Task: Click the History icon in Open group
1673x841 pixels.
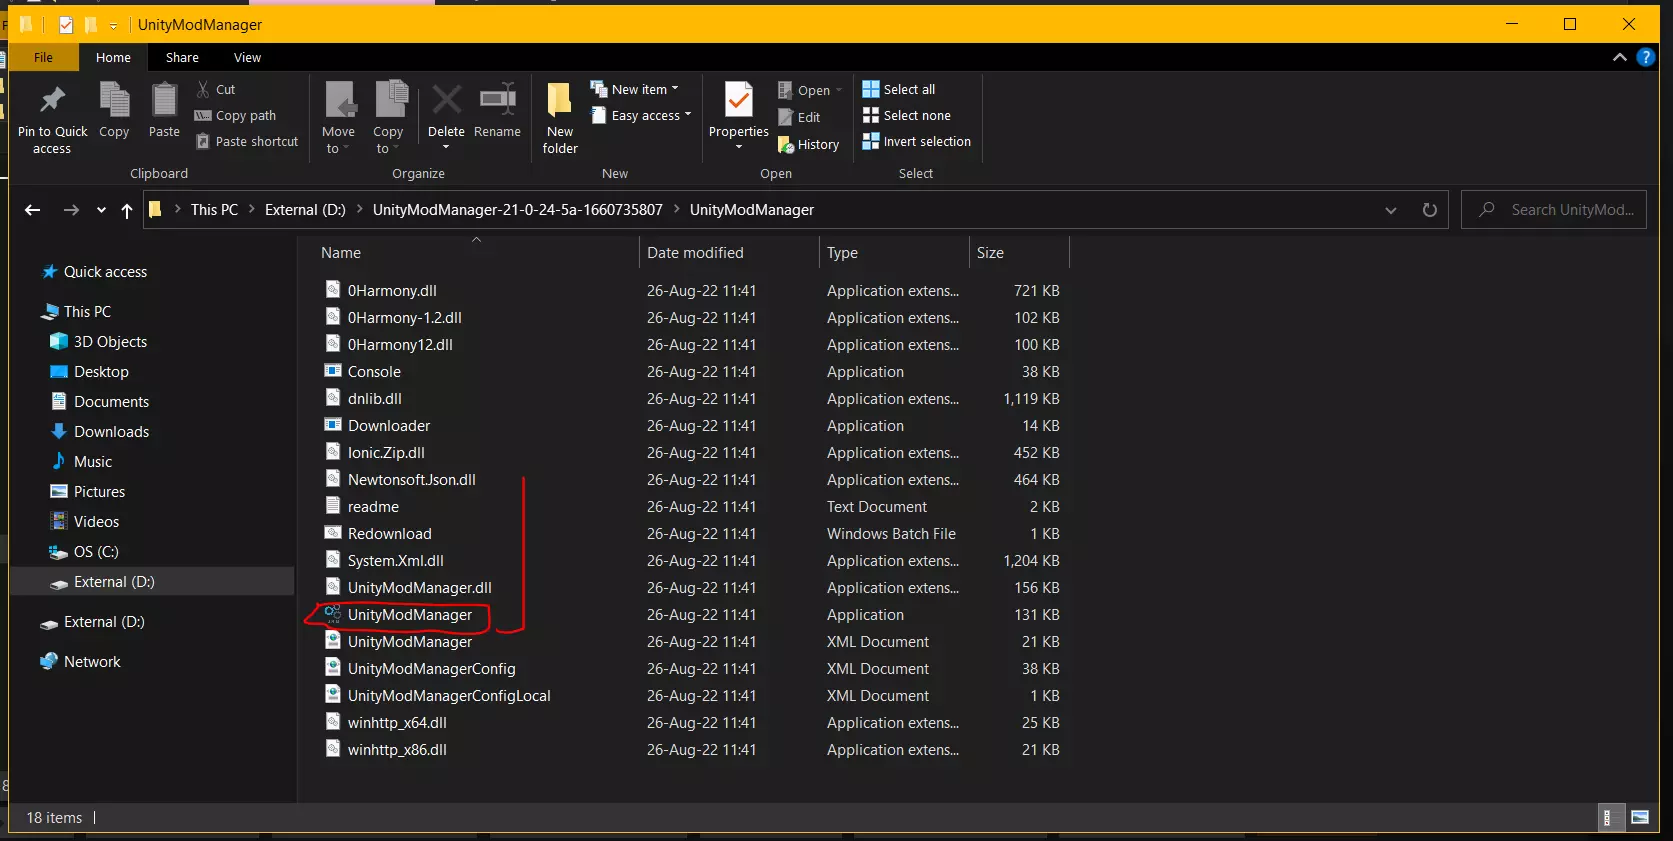Action: (x=786, y=145)
